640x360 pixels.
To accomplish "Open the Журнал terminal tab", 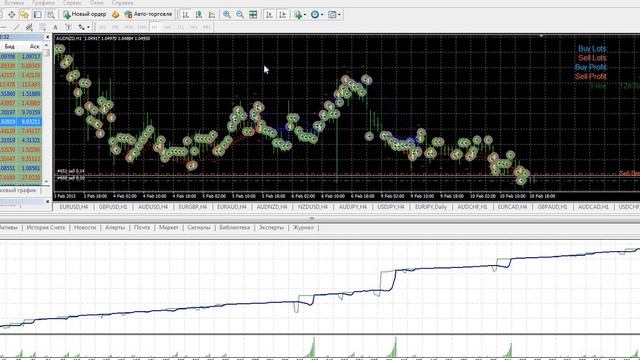I will (x=303, y=227).
